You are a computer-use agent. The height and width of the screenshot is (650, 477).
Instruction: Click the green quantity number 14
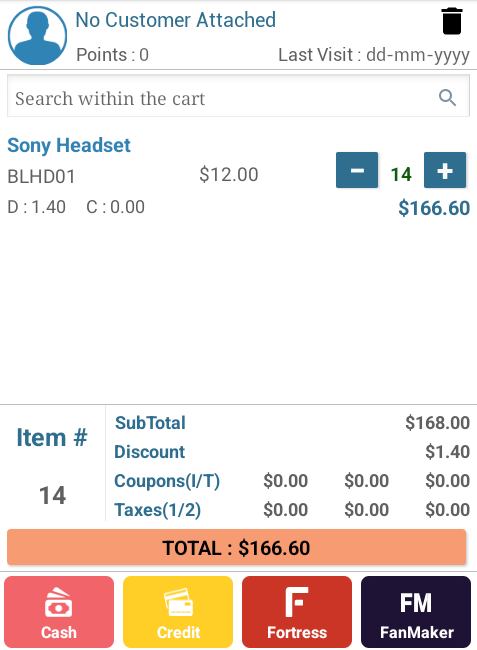[401, 175]
